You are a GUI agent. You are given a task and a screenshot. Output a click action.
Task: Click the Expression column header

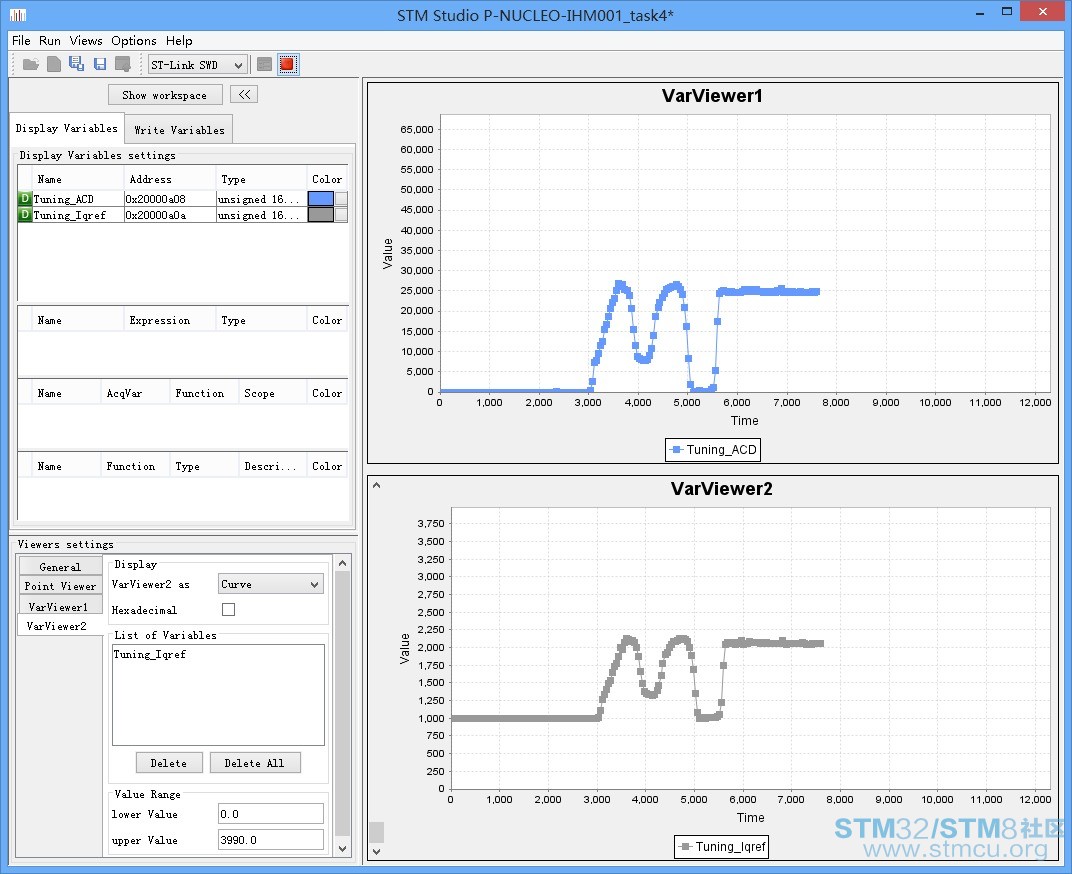tap(169, 320)
